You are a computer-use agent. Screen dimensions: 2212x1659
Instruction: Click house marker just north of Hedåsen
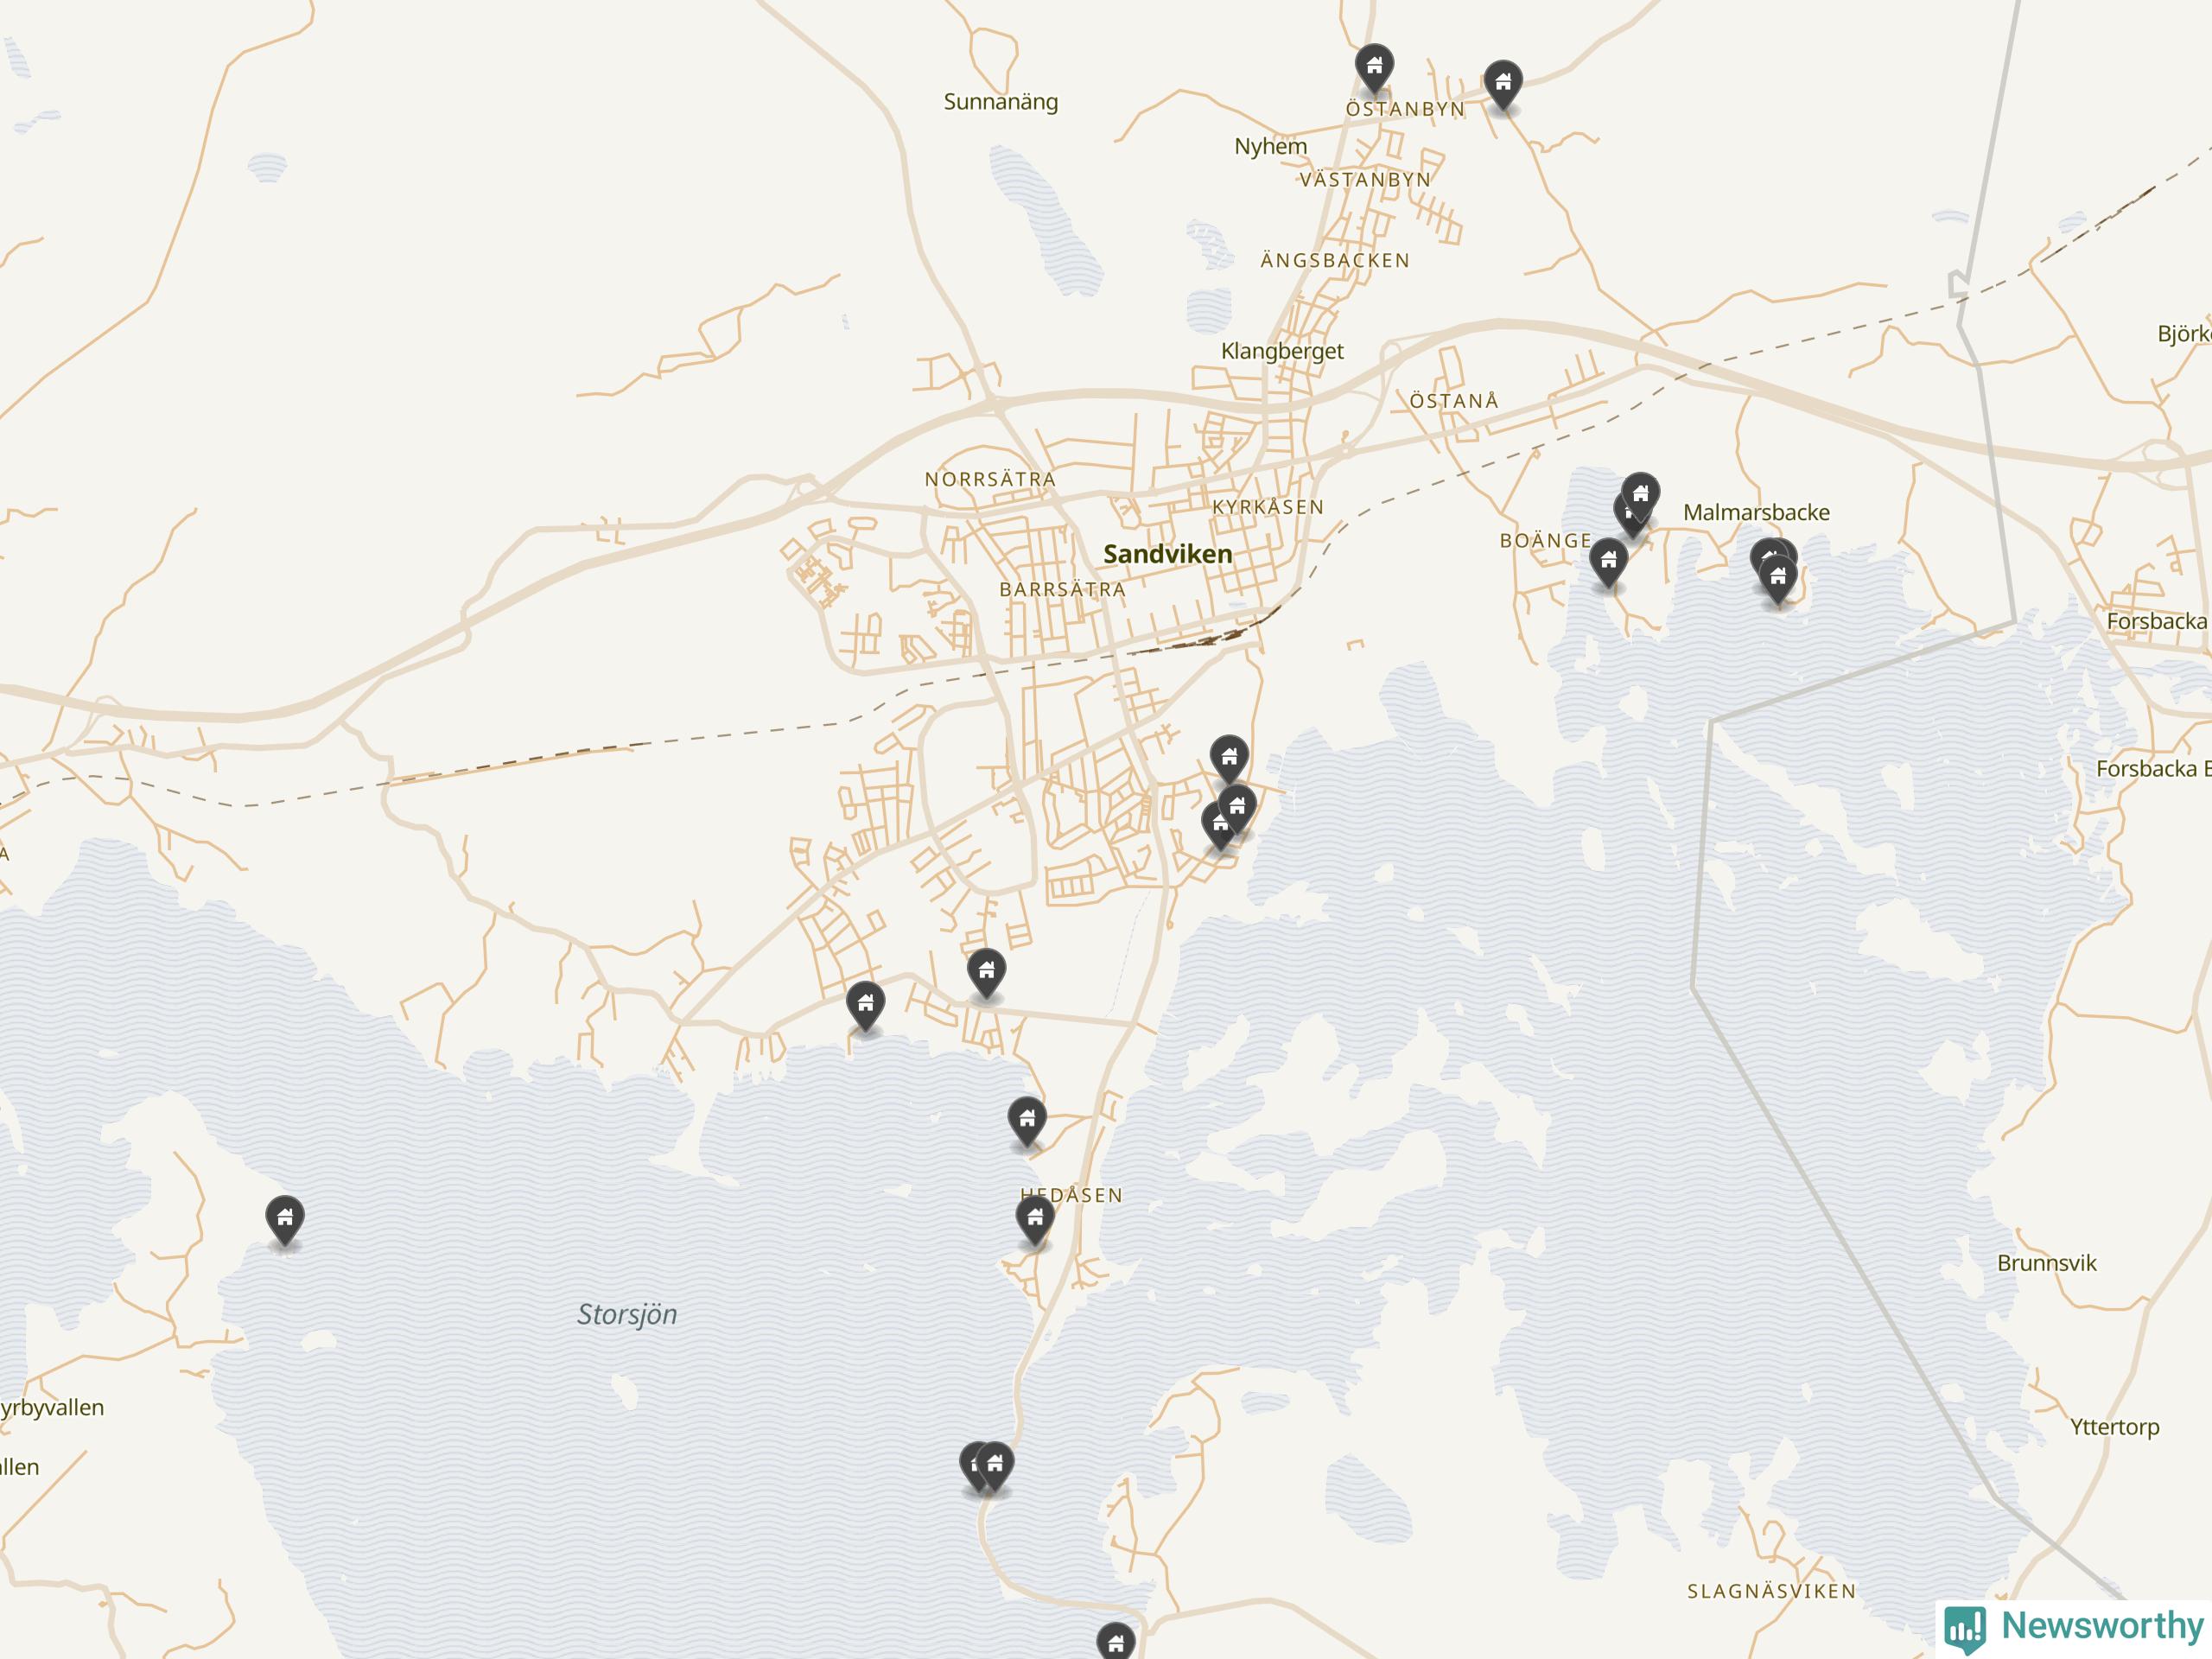(1026, 1119)
